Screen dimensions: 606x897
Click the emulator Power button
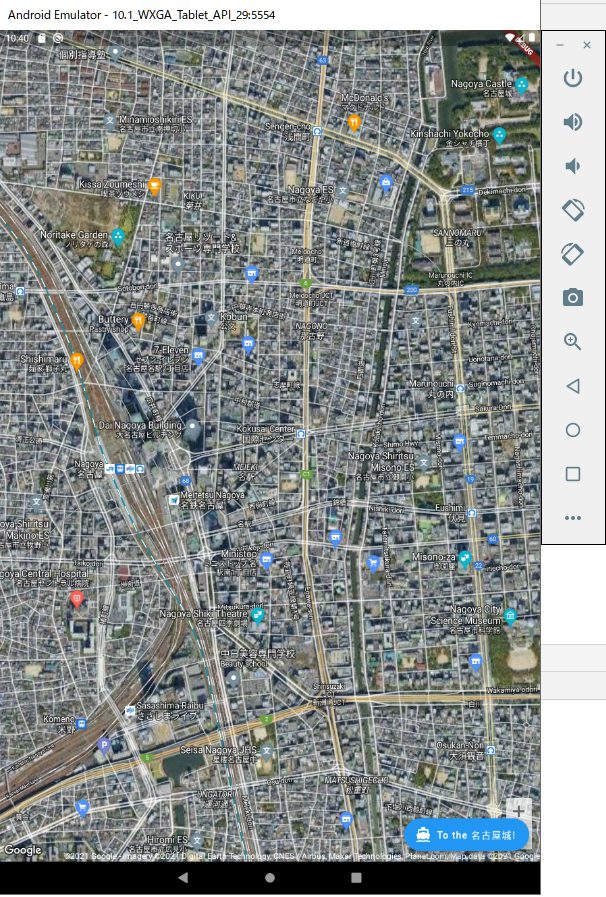pyautogui.click(x=573, y=77)
